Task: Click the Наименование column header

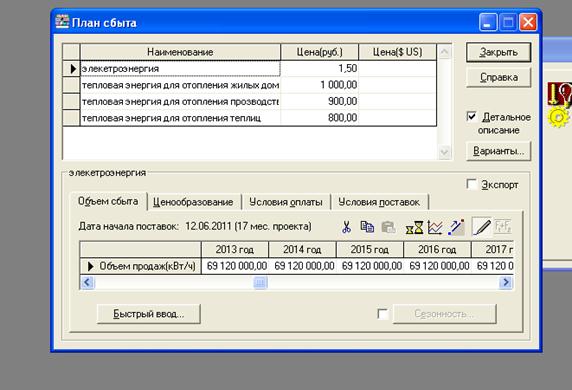Action: pyautogui.click(x=180, y=52)
